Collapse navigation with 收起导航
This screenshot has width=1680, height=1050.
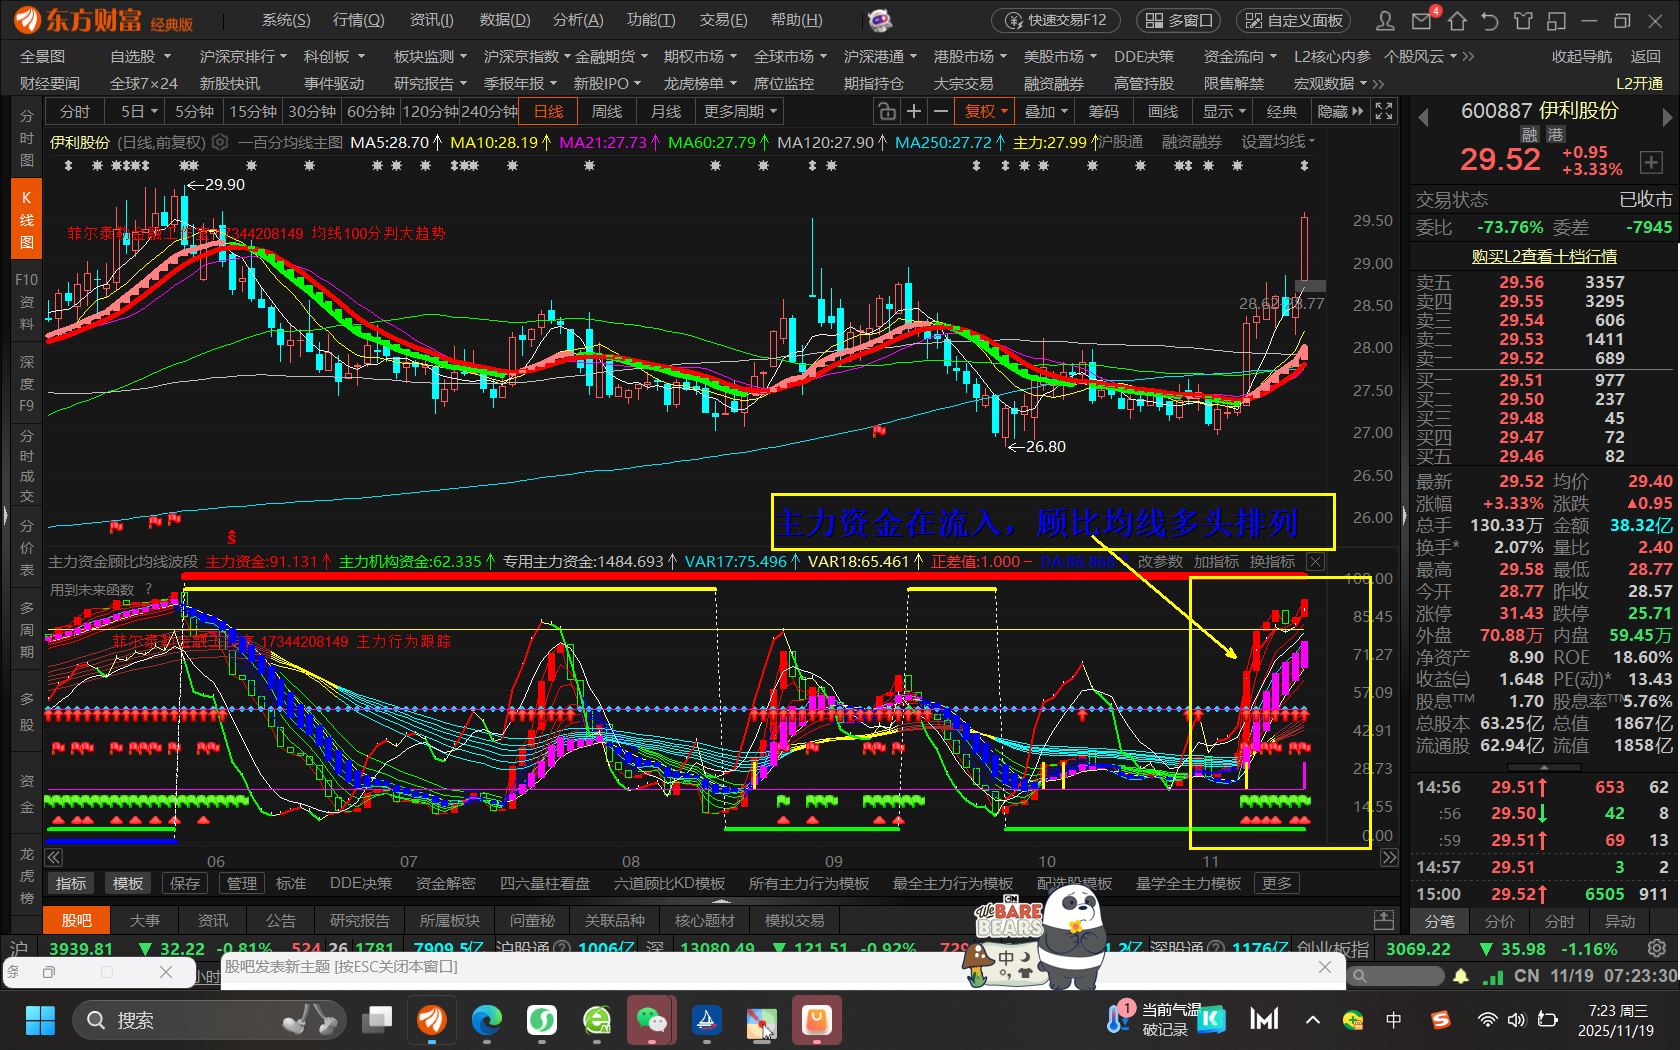click(1581, 57)
